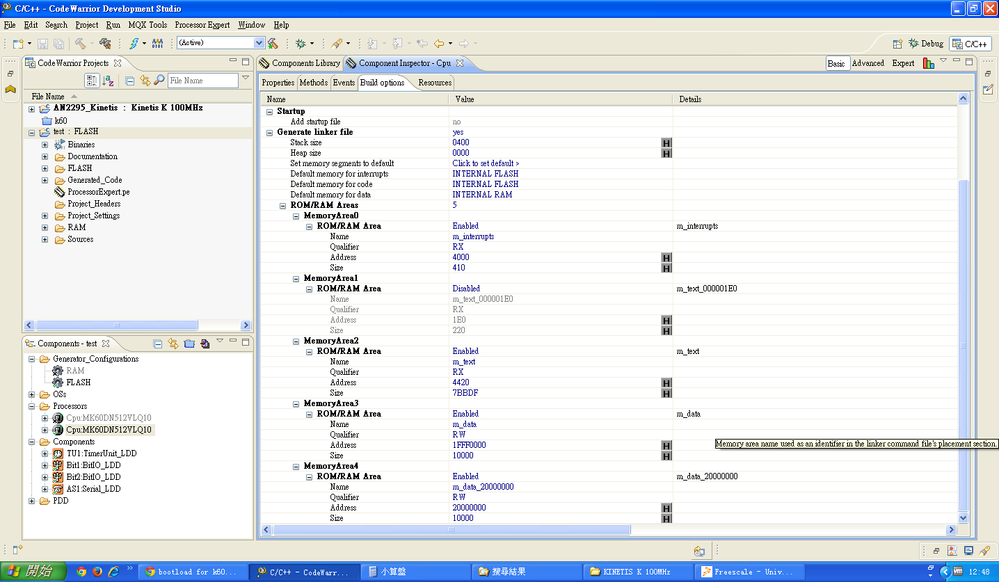Click the Open Perspective icon near Debug
This screenshot has height=582, width=999.
[897, 43]
